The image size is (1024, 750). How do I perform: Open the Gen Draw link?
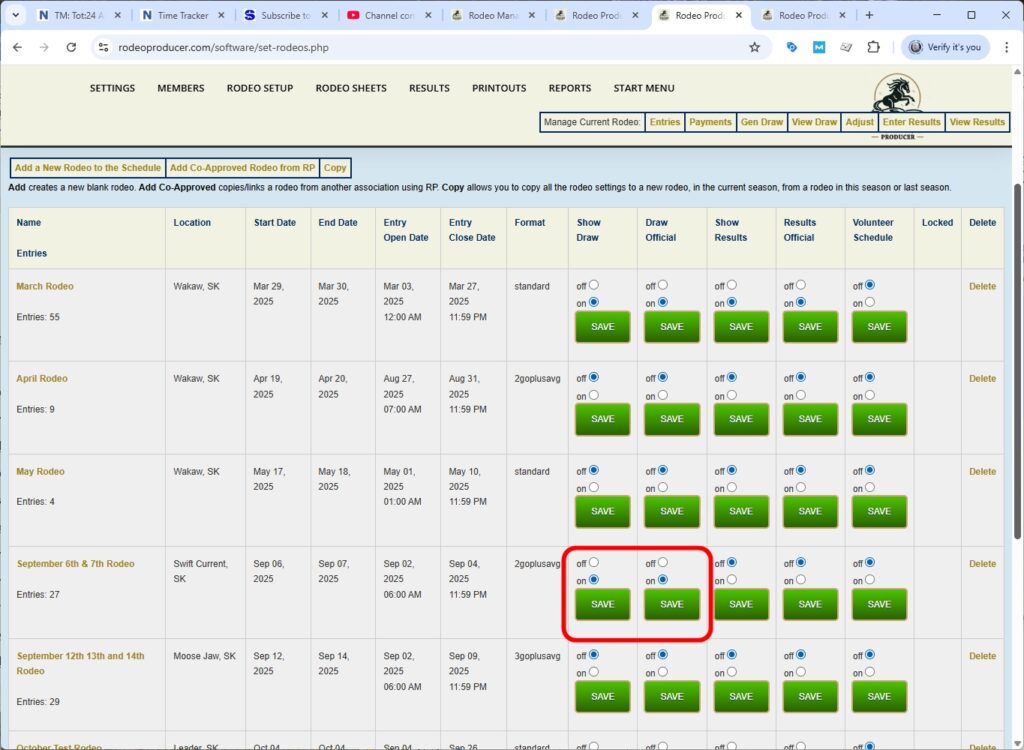click(761, 122)
